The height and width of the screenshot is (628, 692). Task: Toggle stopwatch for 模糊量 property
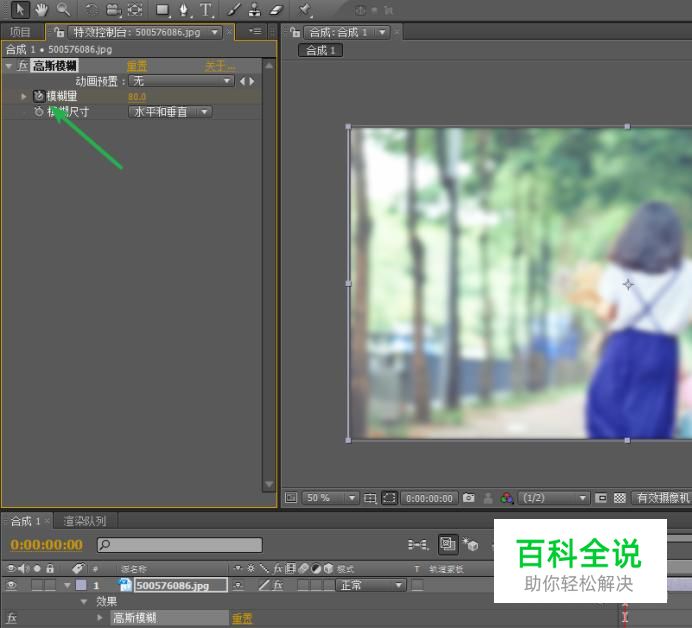[39, 96]
